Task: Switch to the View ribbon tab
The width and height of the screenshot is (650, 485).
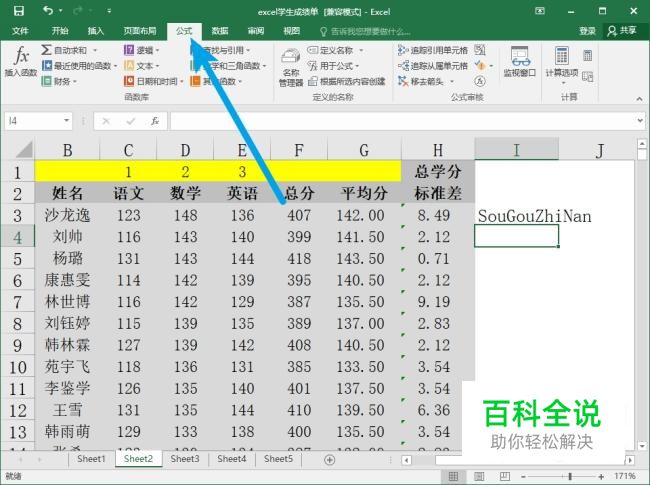Action: coord(291,31)
